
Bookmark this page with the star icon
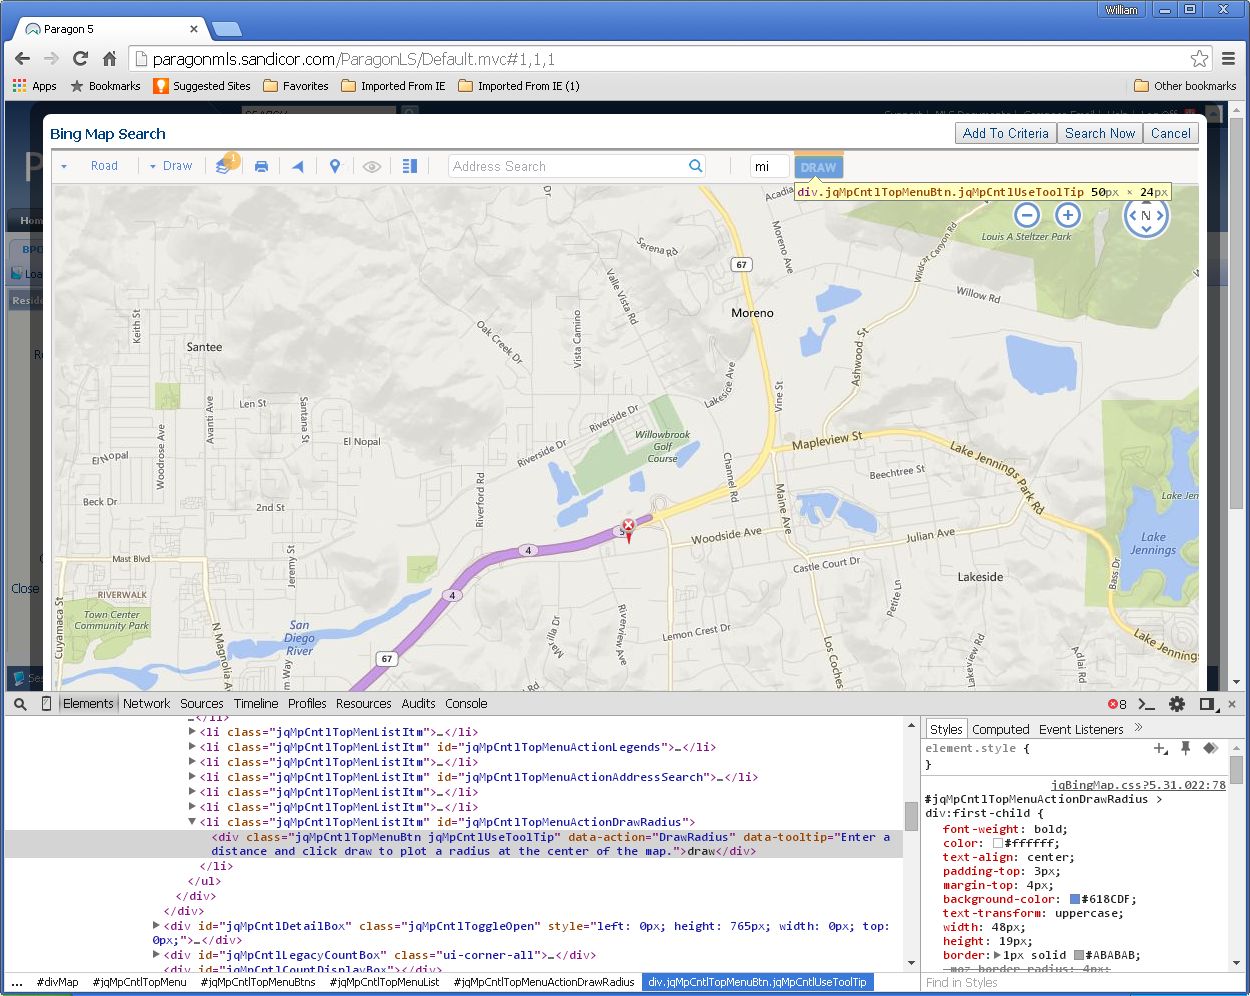pos(1199,59)
